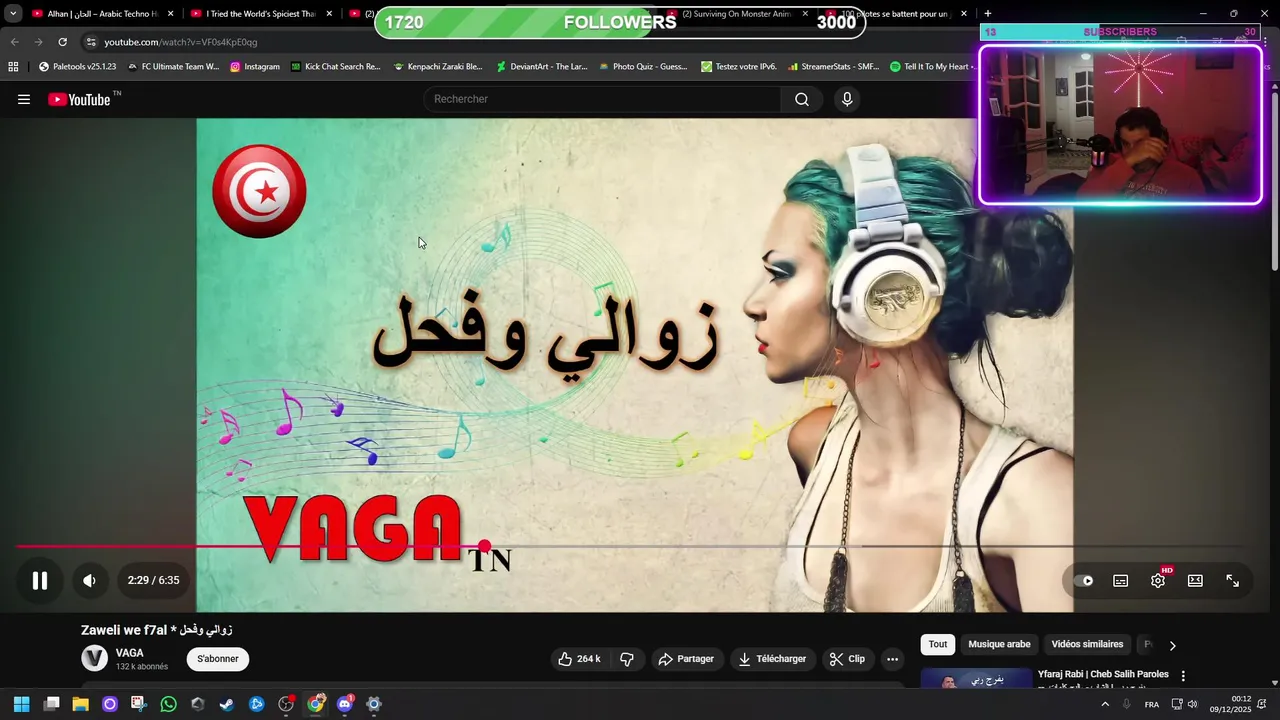Show hidden system tray icons
Image resolution: width=1280 pixels, height=720 pixels.
pyautogui.click(x=1105, y=704)
